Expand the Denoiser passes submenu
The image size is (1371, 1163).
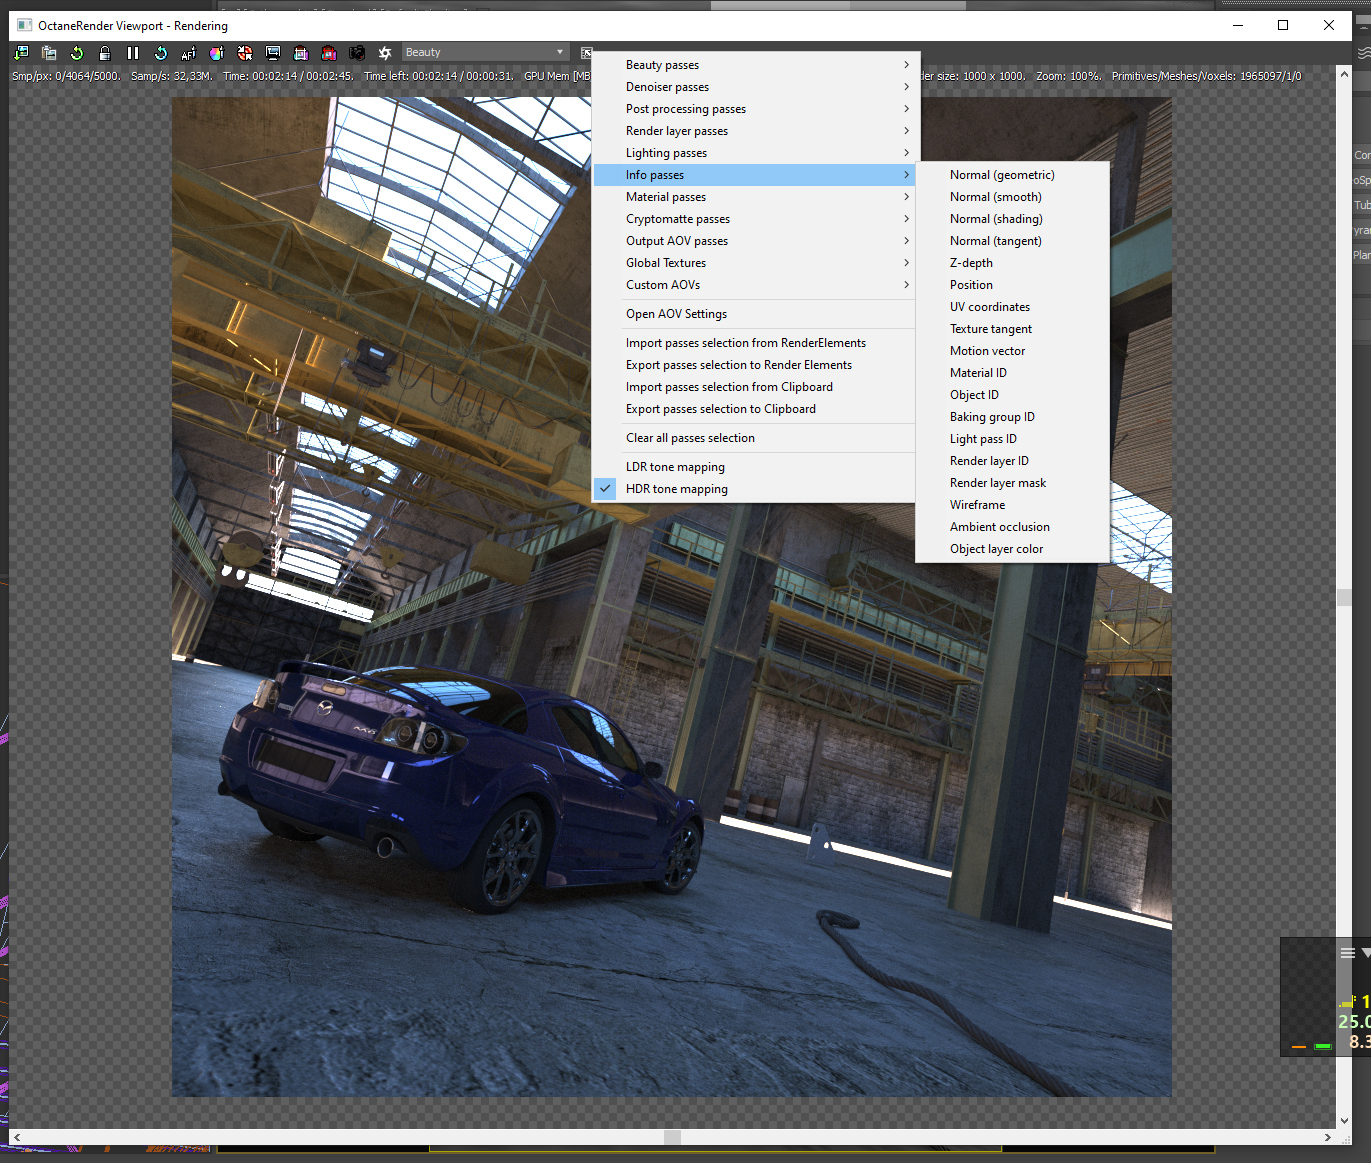coord(755,87)
